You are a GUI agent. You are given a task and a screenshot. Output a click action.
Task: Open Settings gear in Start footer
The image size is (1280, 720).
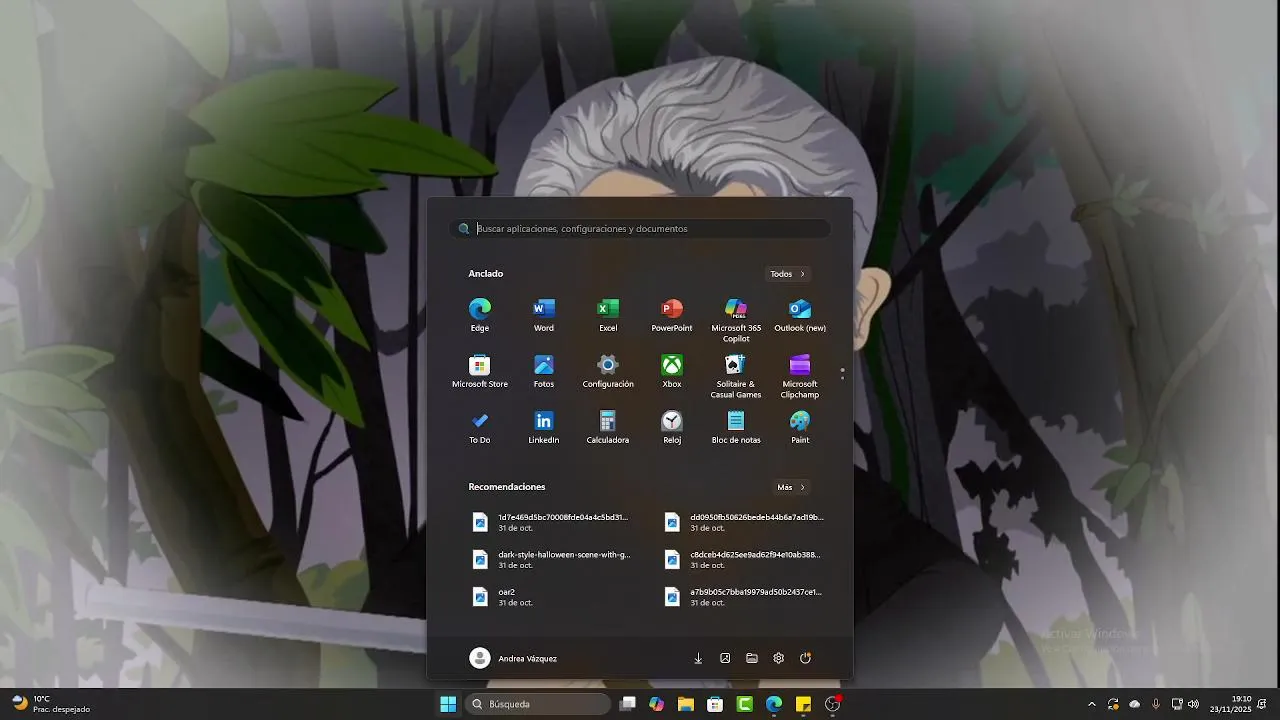tap(779, 658)
